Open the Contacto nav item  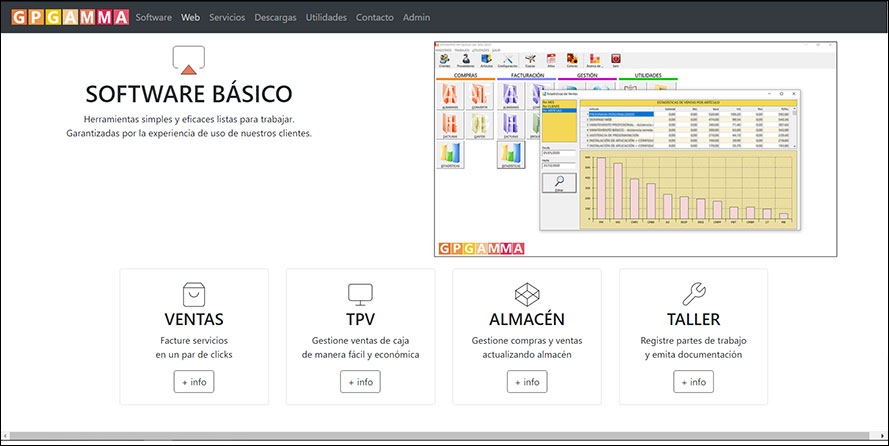click(374, 18)
